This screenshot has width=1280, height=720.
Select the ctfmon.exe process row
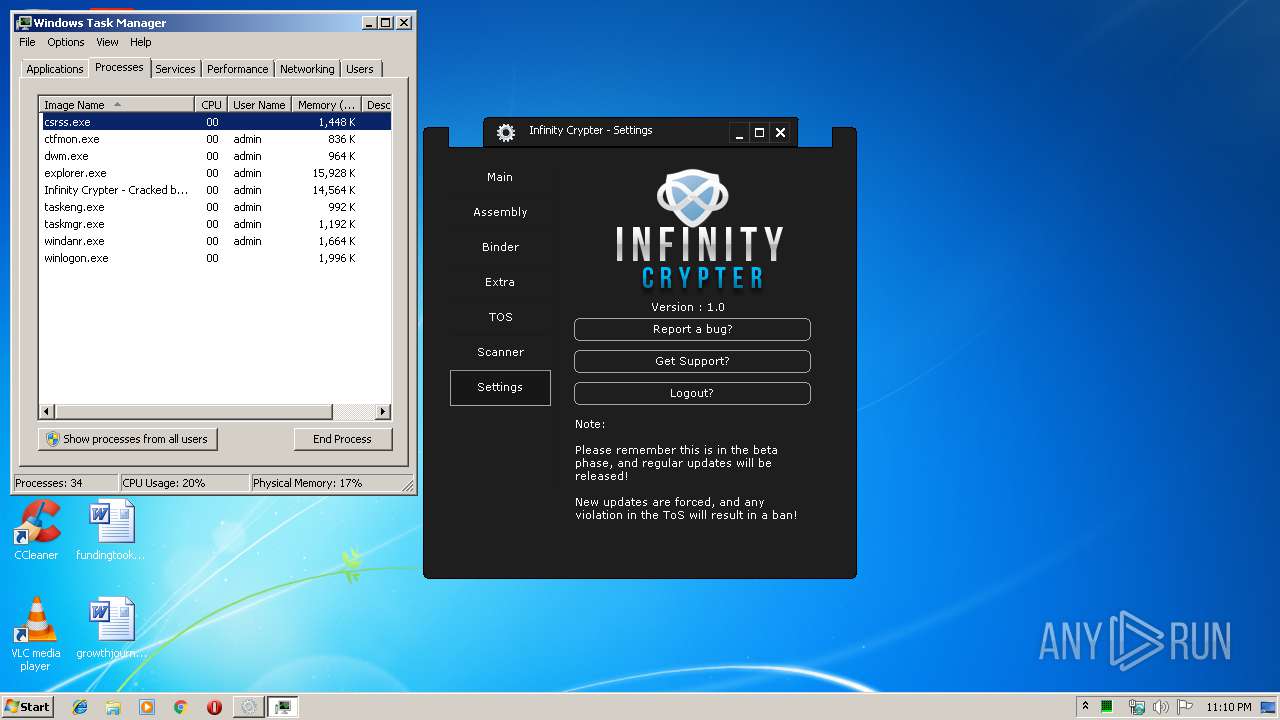click(215, 139)
